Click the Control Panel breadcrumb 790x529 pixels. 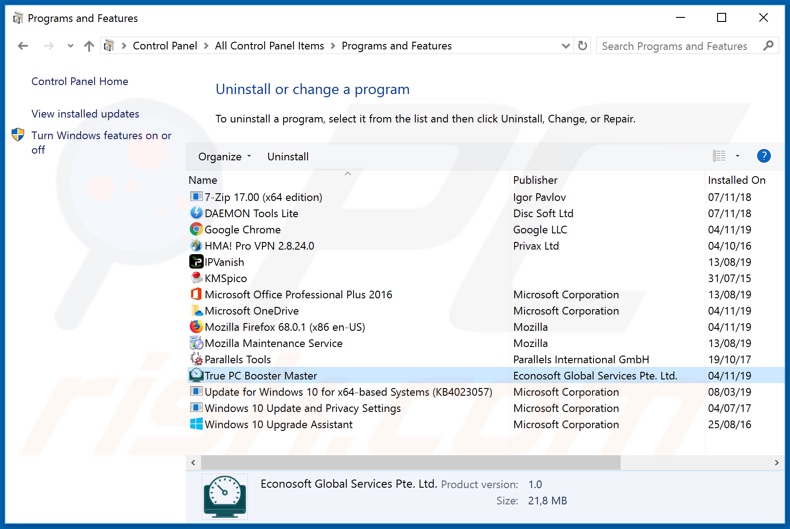pyautogui.click(x=165, y=46)
